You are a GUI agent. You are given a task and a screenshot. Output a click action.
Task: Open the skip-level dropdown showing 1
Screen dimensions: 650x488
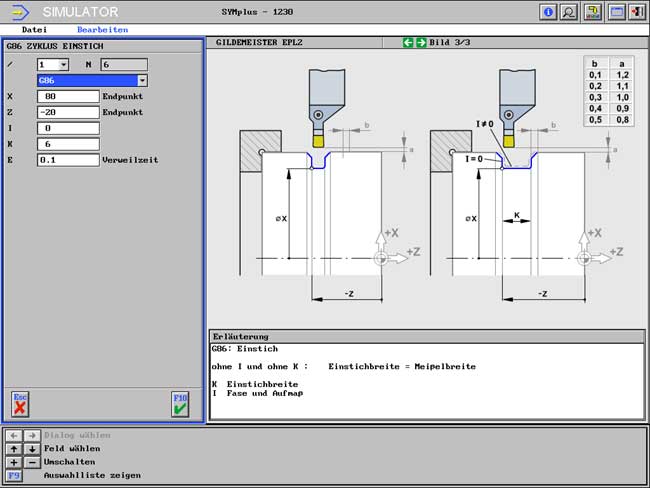pos(63,64)
